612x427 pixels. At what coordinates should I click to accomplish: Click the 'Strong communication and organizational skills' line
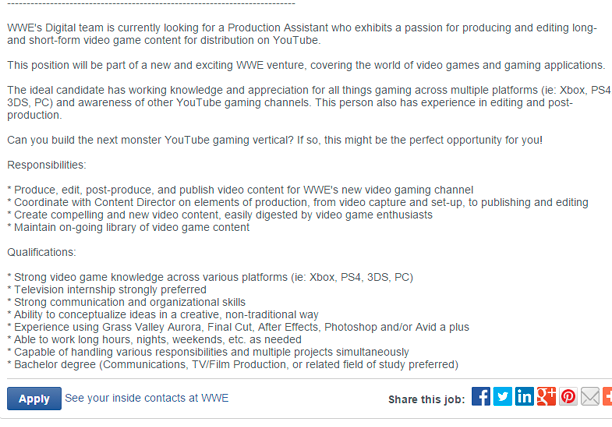(x=126, y=302)
